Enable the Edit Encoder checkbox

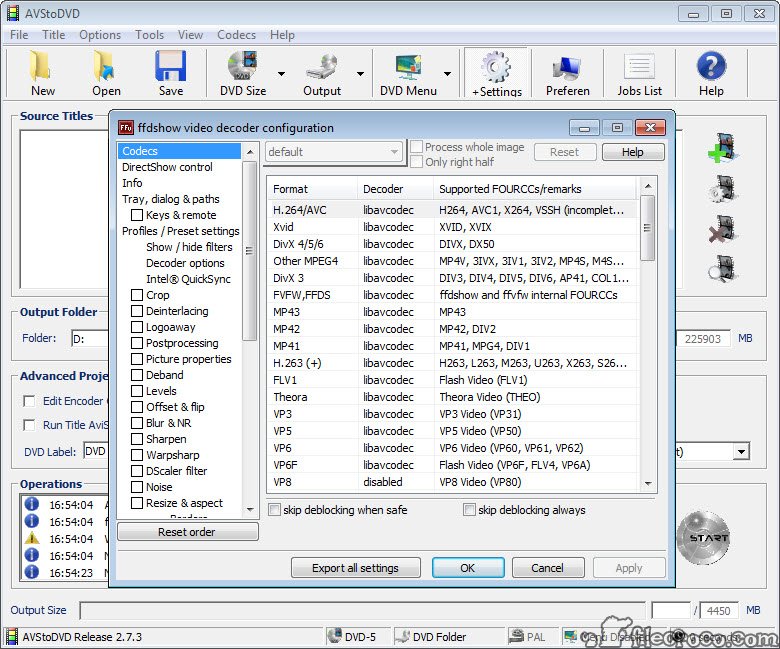[x=29, y=401]
